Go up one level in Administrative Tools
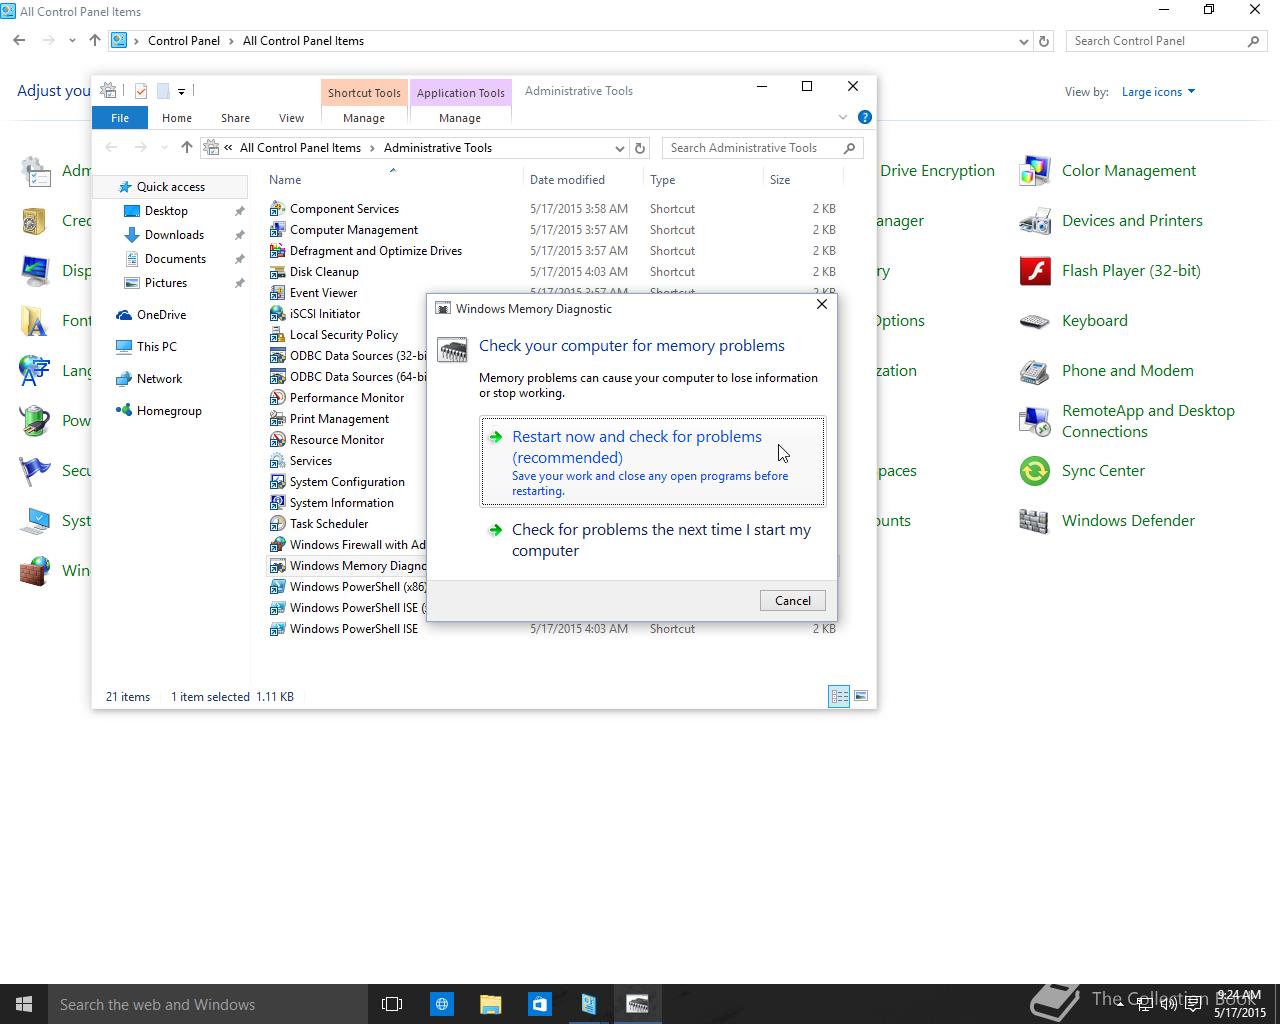The width and height of the screenshot is (1280, 1024). point(187,148)
